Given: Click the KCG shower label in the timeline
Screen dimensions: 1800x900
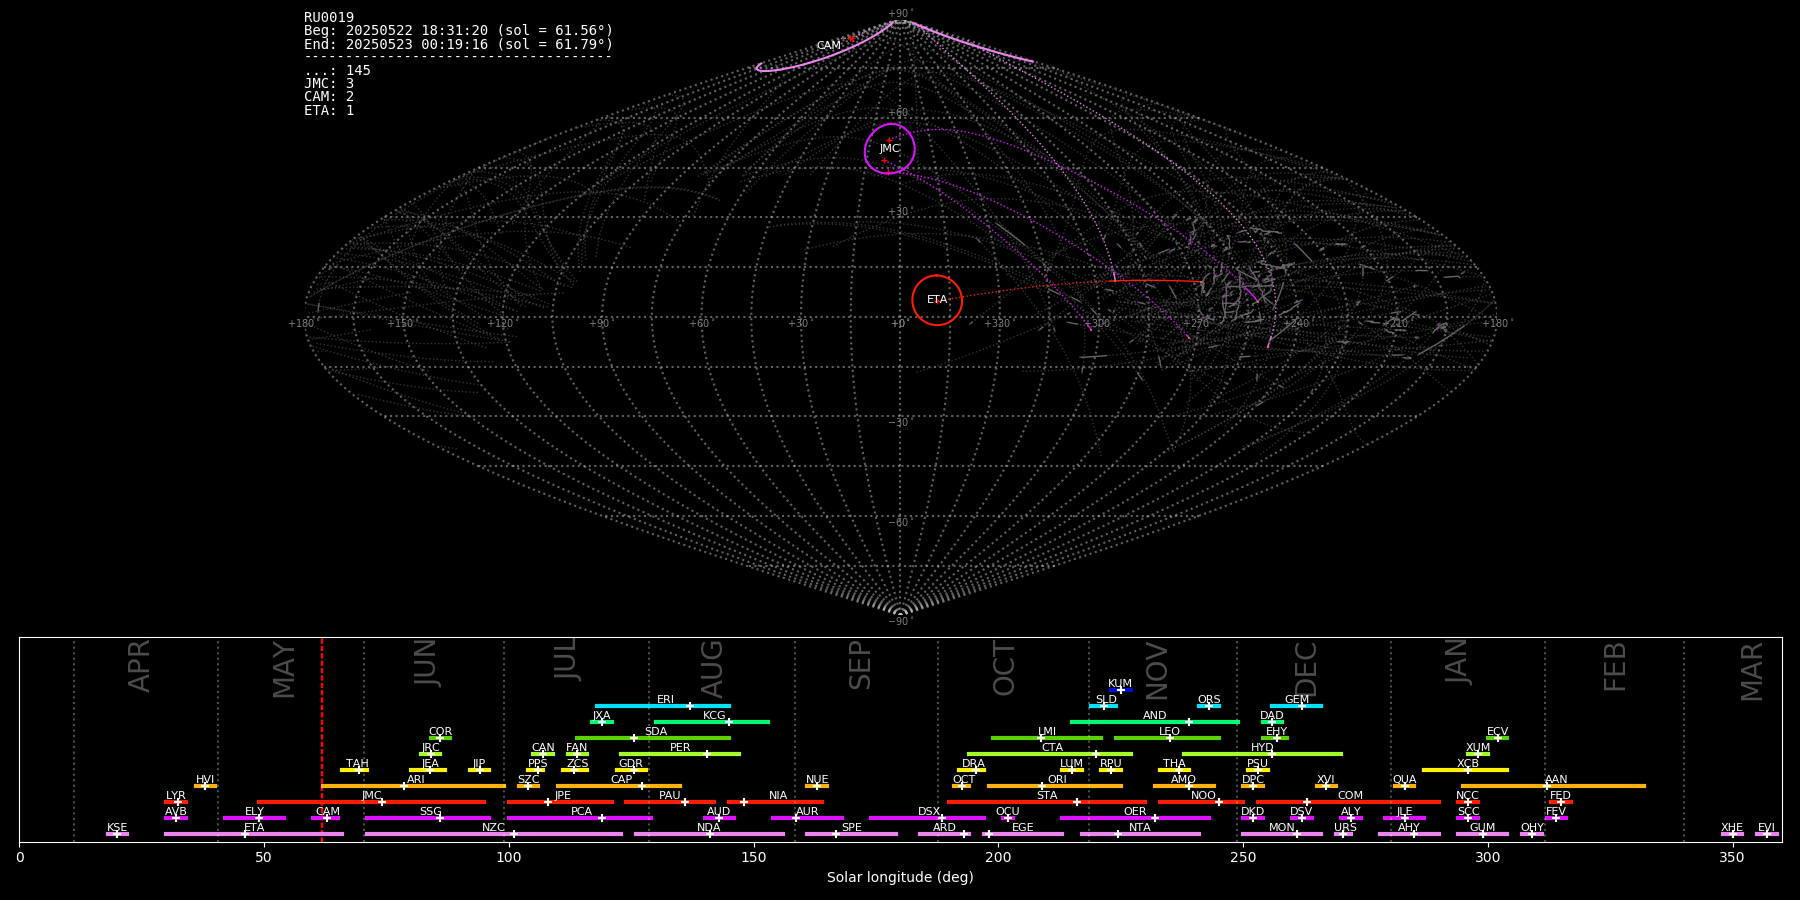Looking at the screenshot, I should (x=714, y=716).
